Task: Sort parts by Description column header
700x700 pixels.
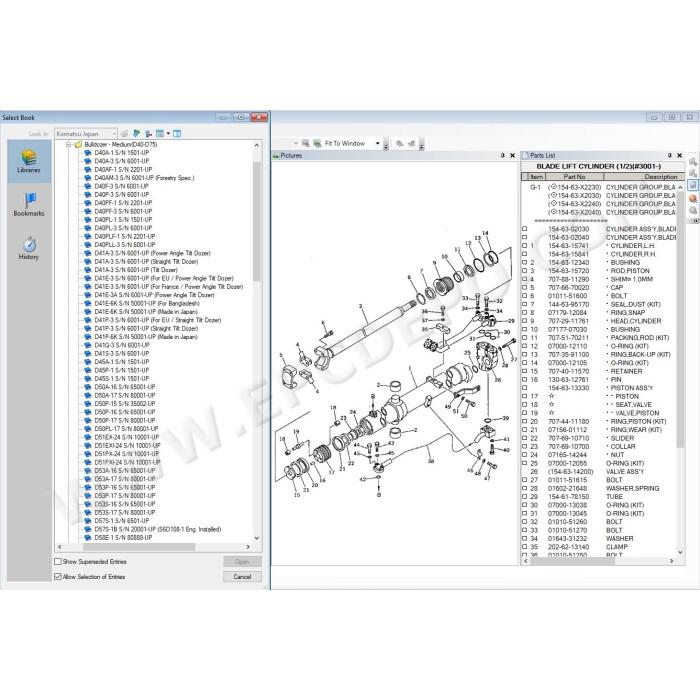Action: (x=643, y=177)
